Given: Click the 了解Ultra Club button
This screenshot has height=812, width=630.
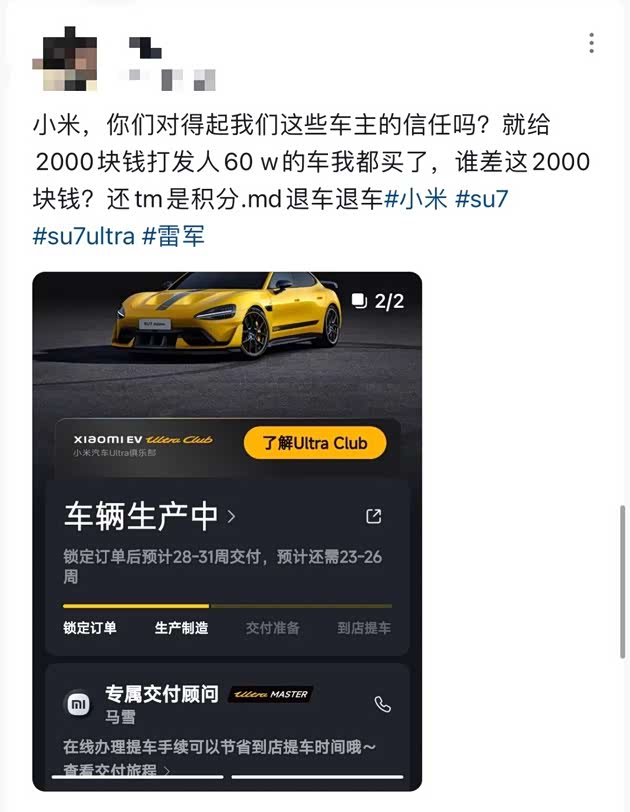Looking at the screenshot, I should (x=315, y=443).
